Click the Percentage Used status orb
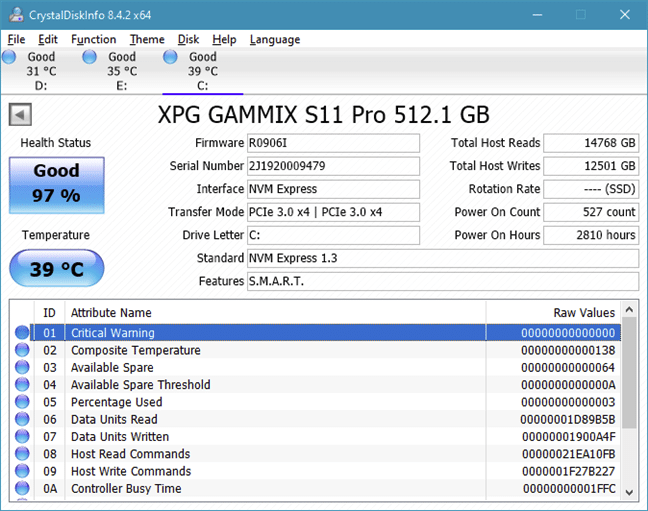Image resolution: width=648 pixels, height=511 pixels. [22, 403]
